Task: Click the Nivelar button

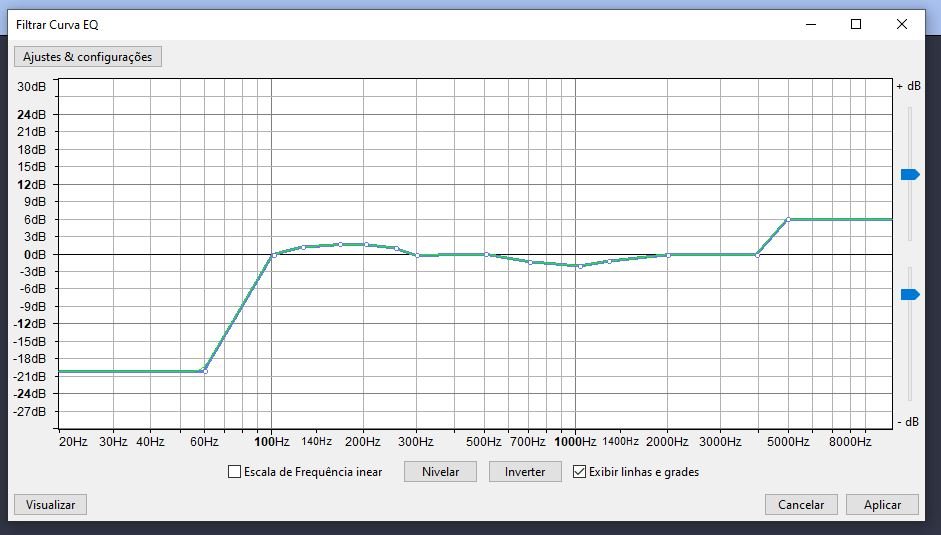Action: coord(440,472)
